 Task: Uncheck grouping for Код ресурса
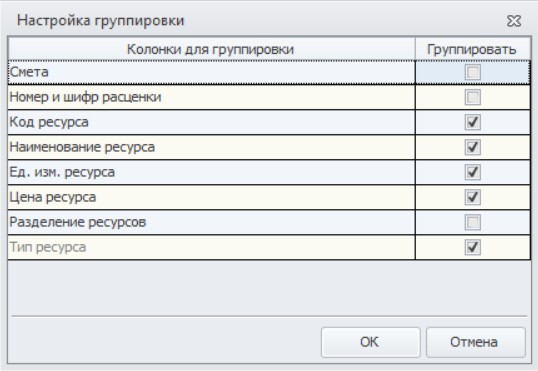[472, 122]
